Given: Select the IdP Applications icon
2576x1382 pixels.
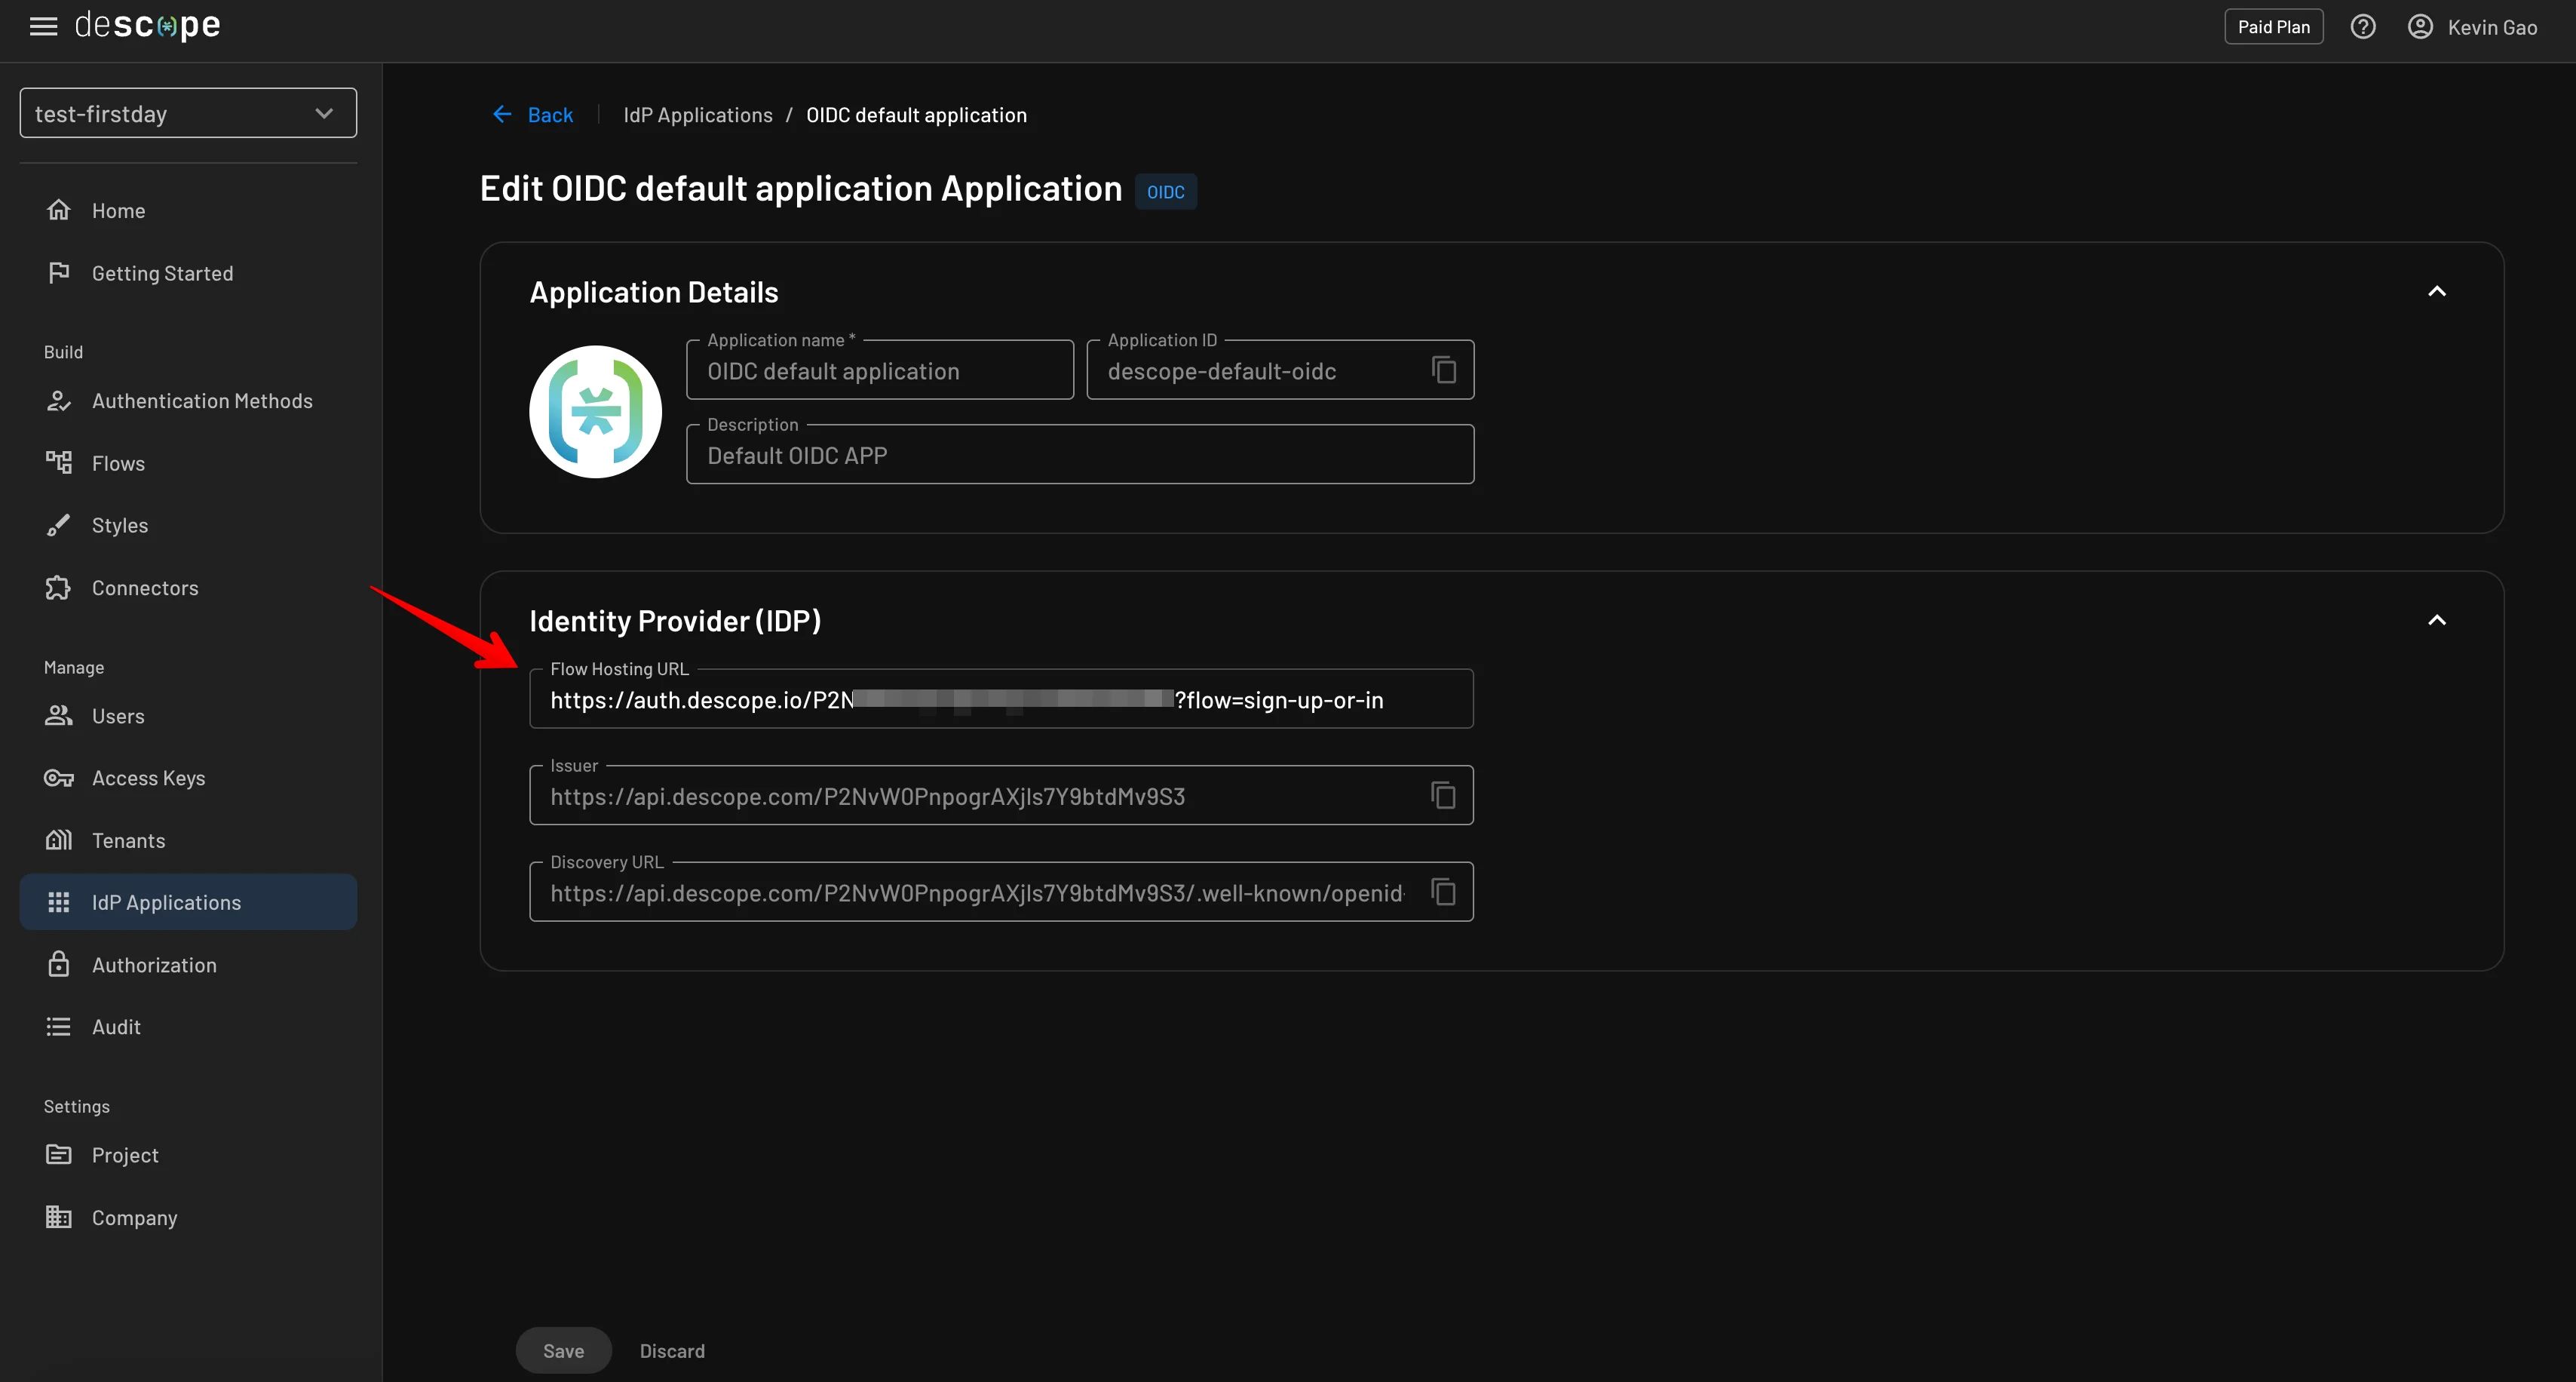Looking at the screenshot, I should [x=58, y=901].
